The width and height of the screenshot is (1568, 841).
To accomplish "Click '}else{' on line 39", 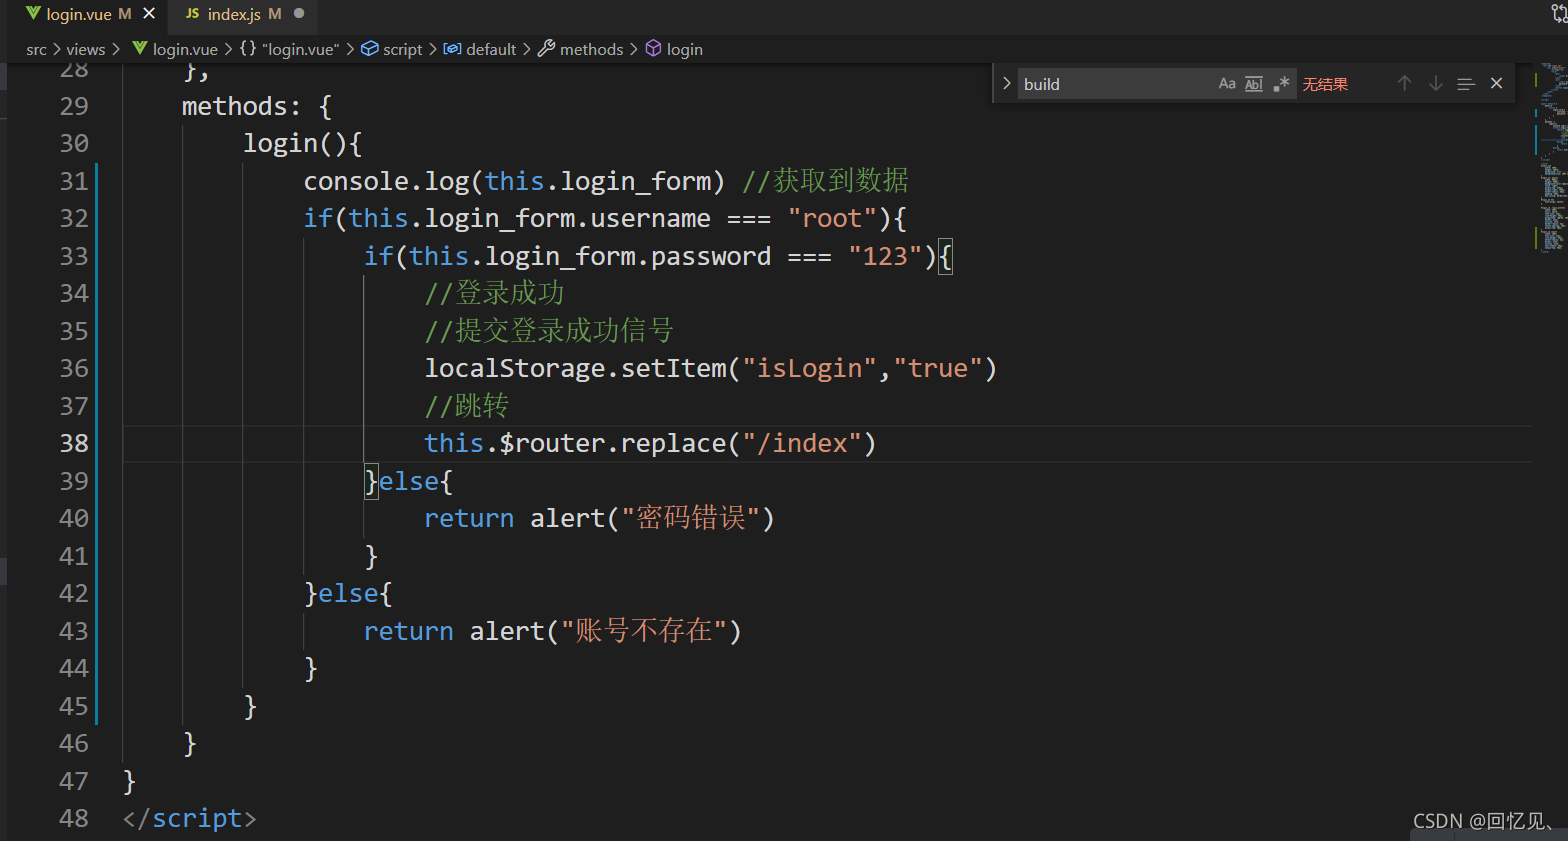I will click(409, 481).
